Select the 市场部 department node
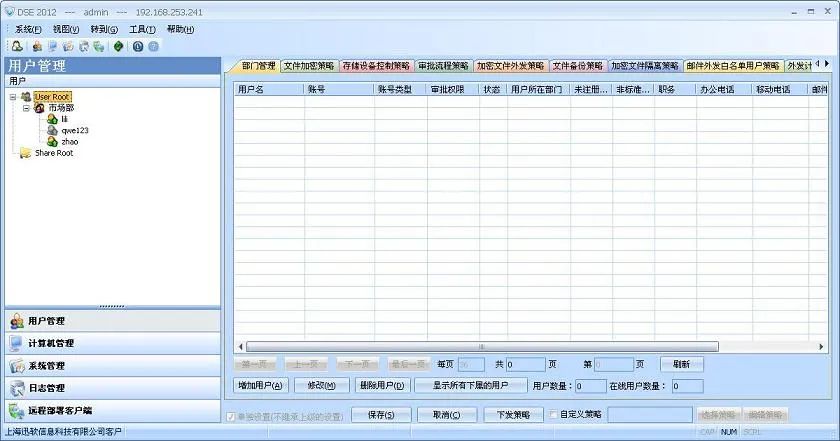This screenshot has width=840, height=441. (x=61, y=108)
